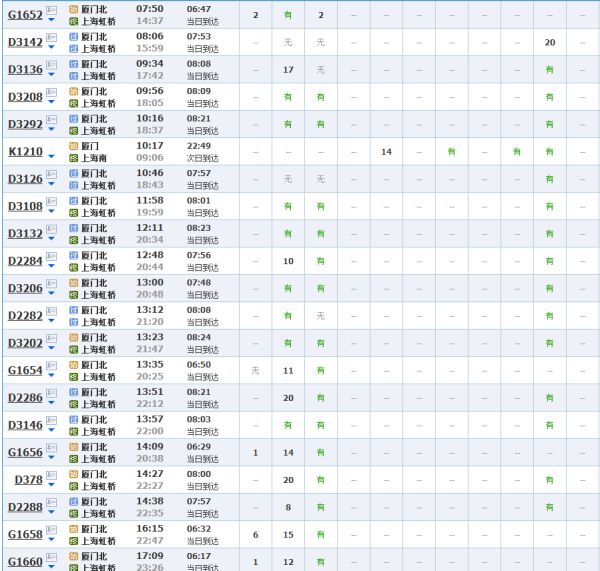The image size is (600, 571).
Task: Click the ID card icon next to D3142
Action: pyautogui.click(x=50, y=38)
